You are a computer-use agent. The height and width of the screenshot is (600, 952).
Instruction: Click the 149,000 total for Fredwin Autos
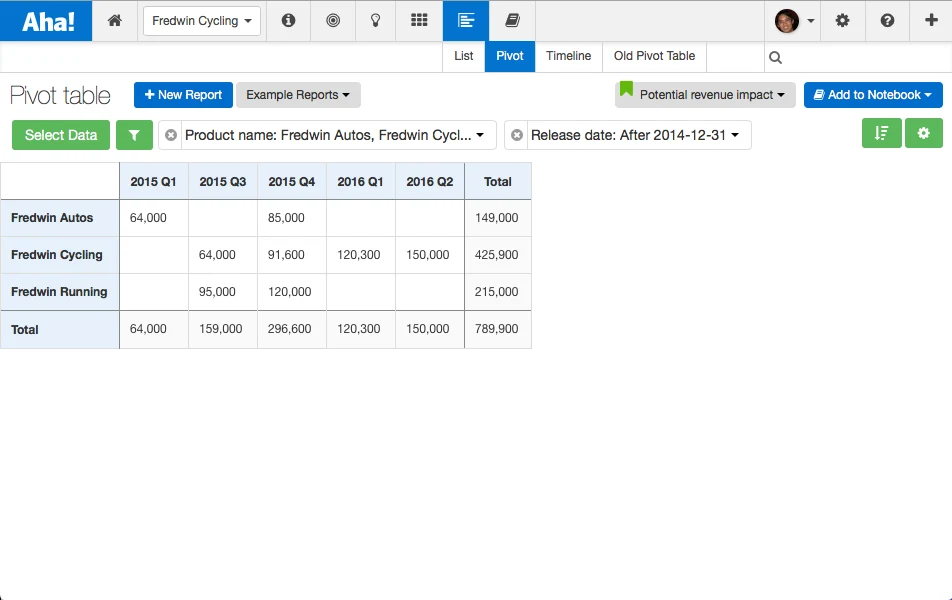pos(498,218)
